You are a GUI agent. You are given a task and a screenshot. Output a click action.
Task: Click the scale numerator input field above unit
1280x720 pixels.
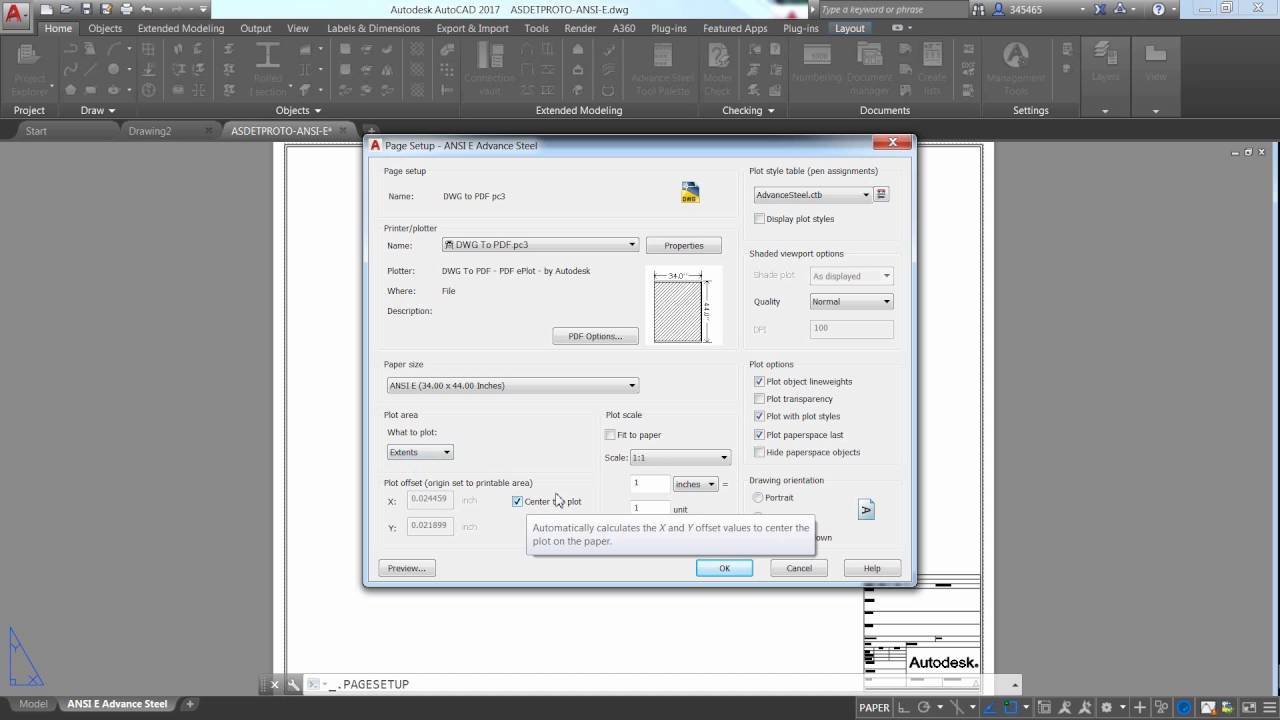pos(649,483)
